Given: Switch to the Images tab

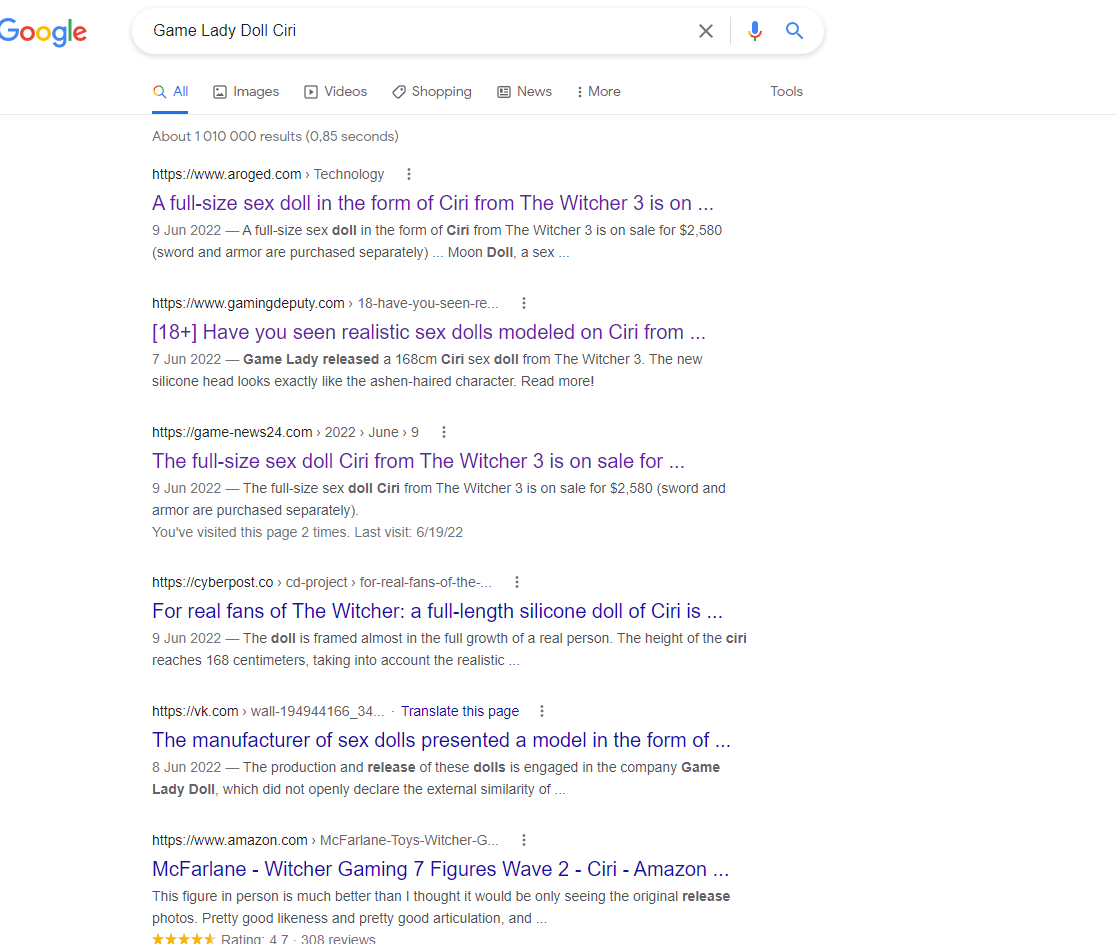Looking at the screenshot, I should (246, 92).
